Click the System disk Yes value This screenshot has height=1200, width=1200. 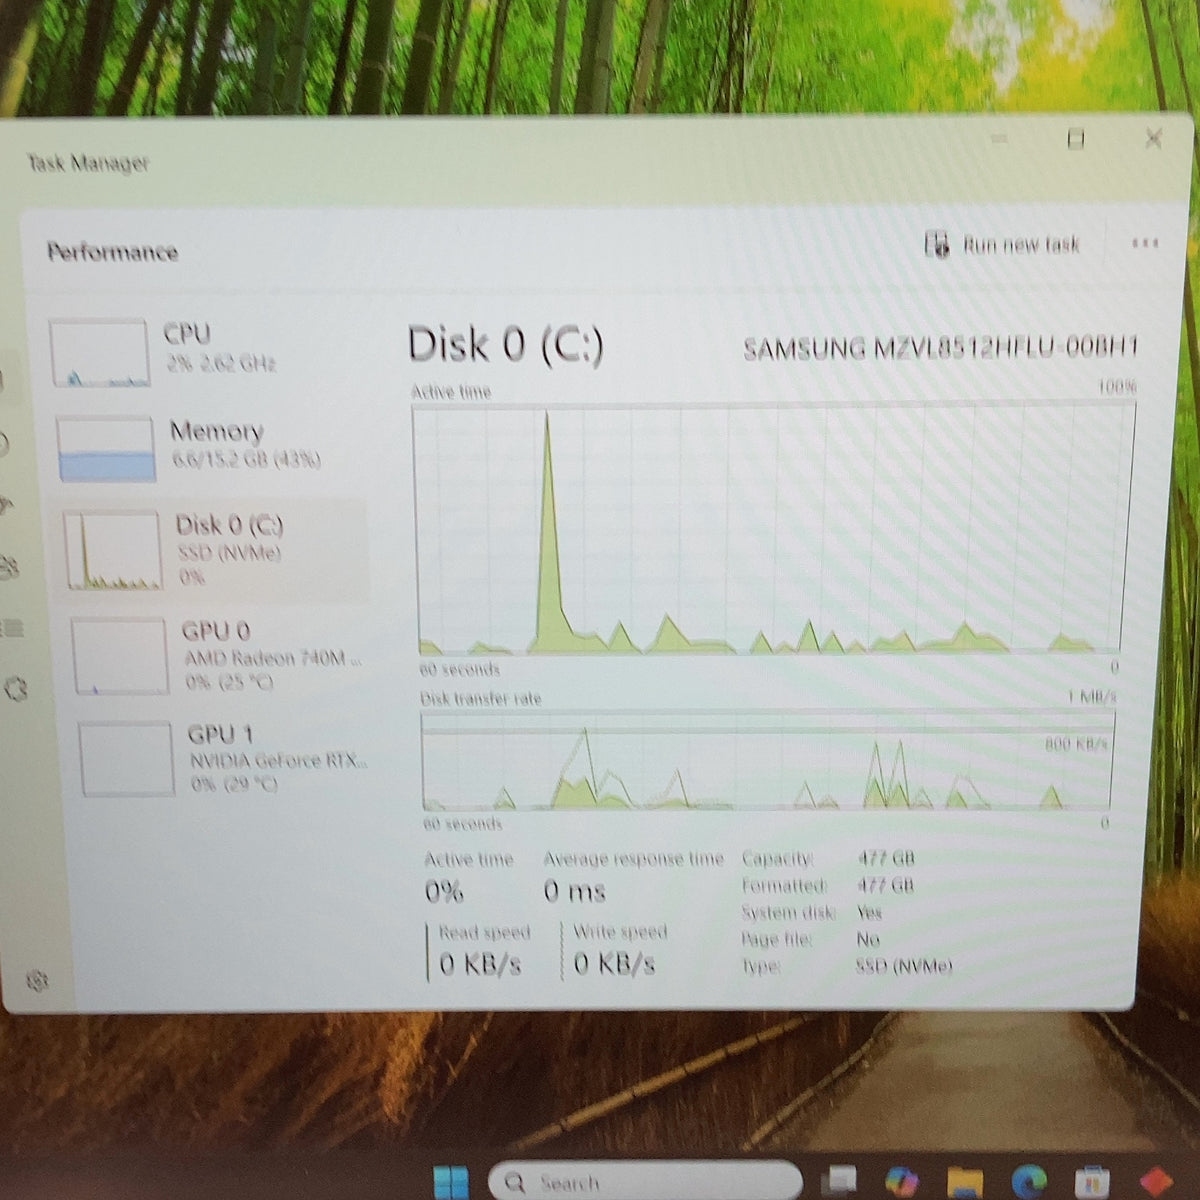(869, 912)
